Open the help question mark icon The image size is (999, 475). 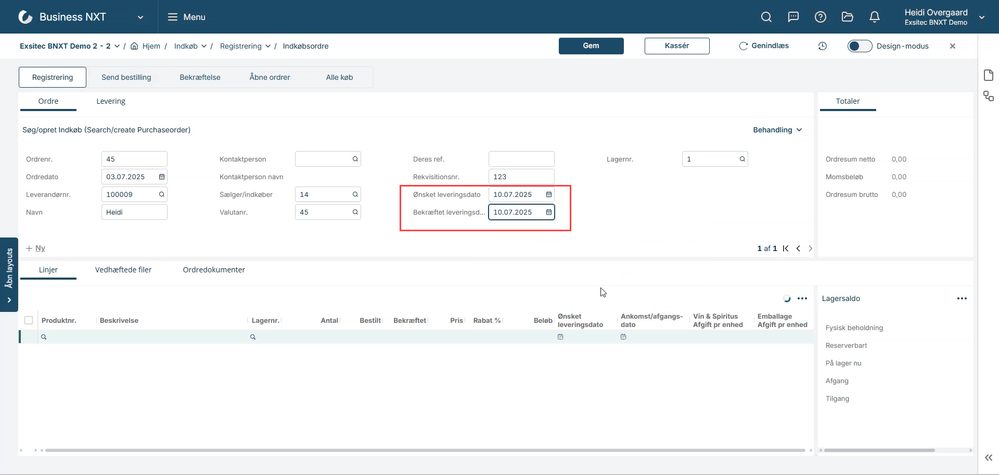point(821,17)
